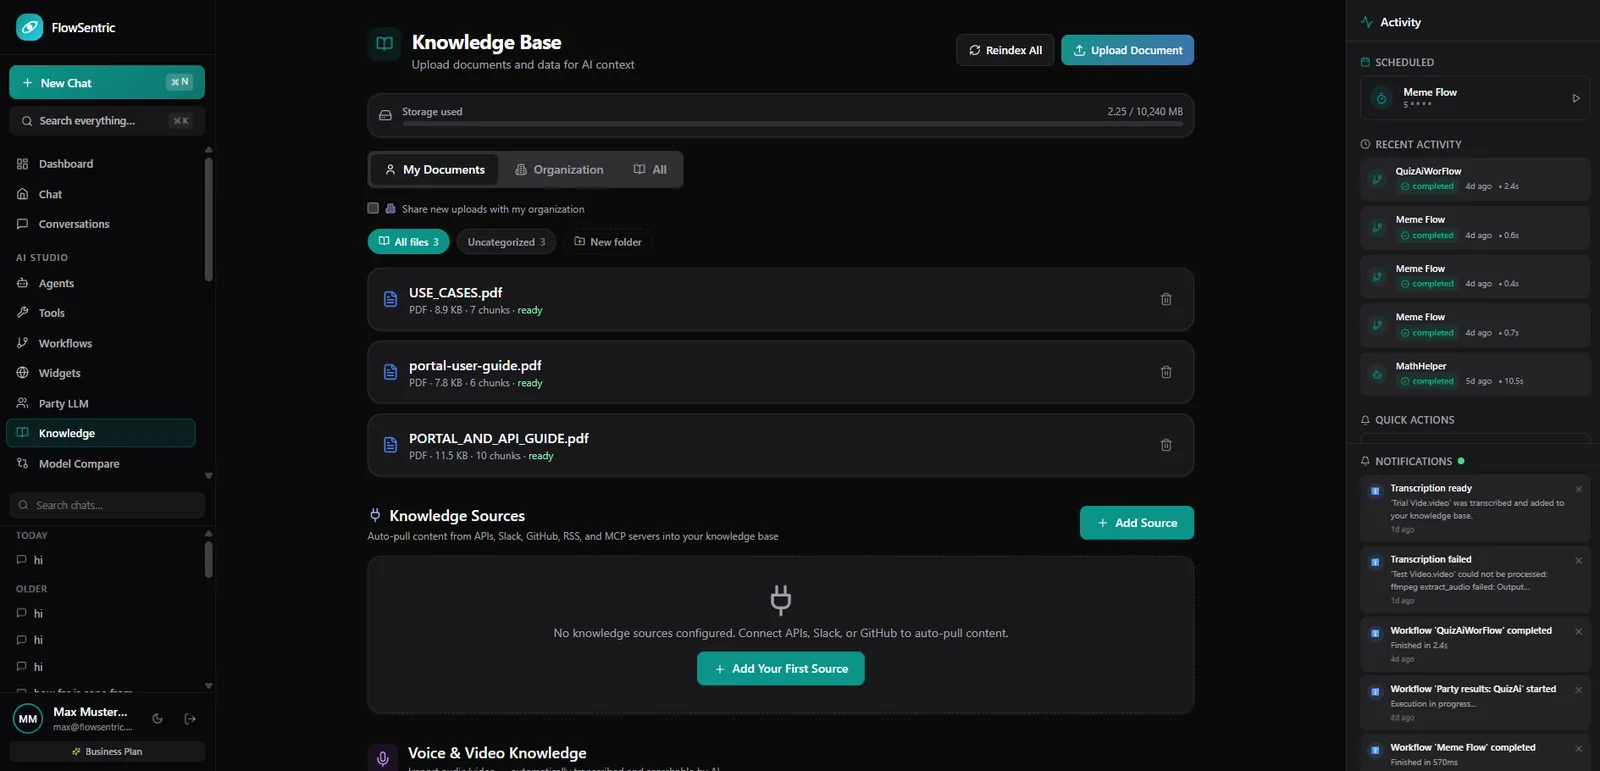Dismiss the Meme Flow completed notification
Screen dimensions: 1600x771
[1579, 748]
